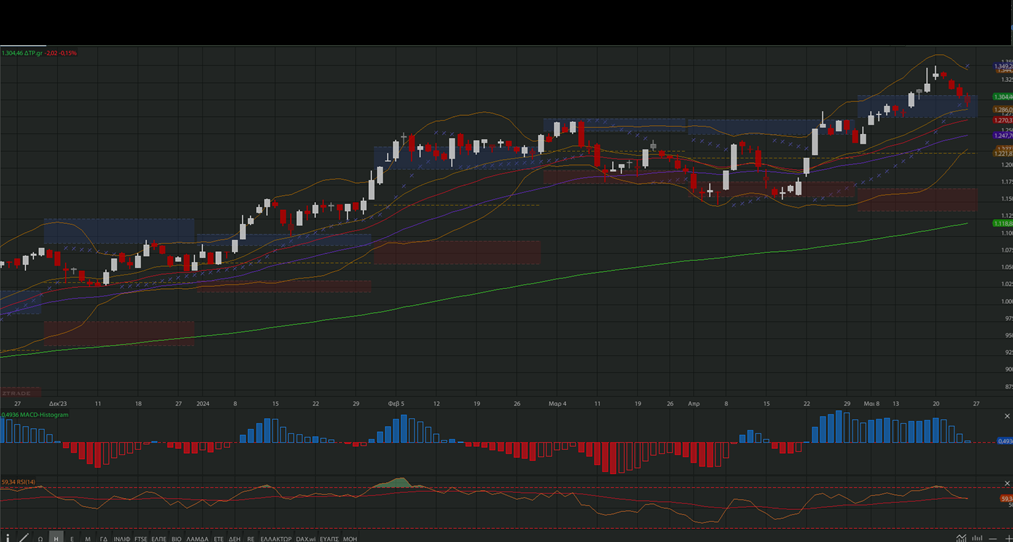The image size is (1013, 542).
Task: Switch chart type with the bars icon
Action: 977,538
